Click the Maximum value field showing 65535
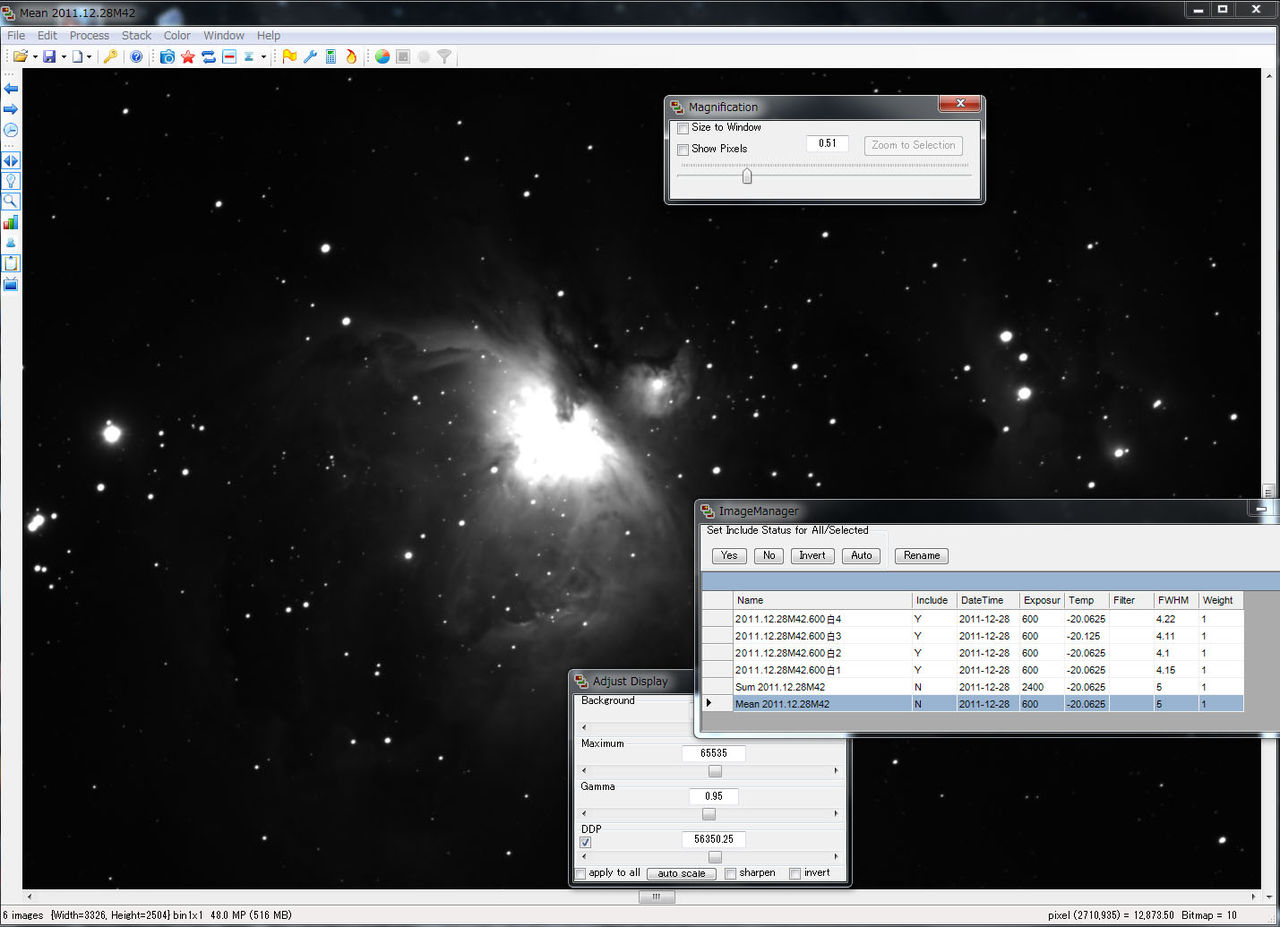Image resolution: width=1280 pixels, height=927 pixels. 714,753
